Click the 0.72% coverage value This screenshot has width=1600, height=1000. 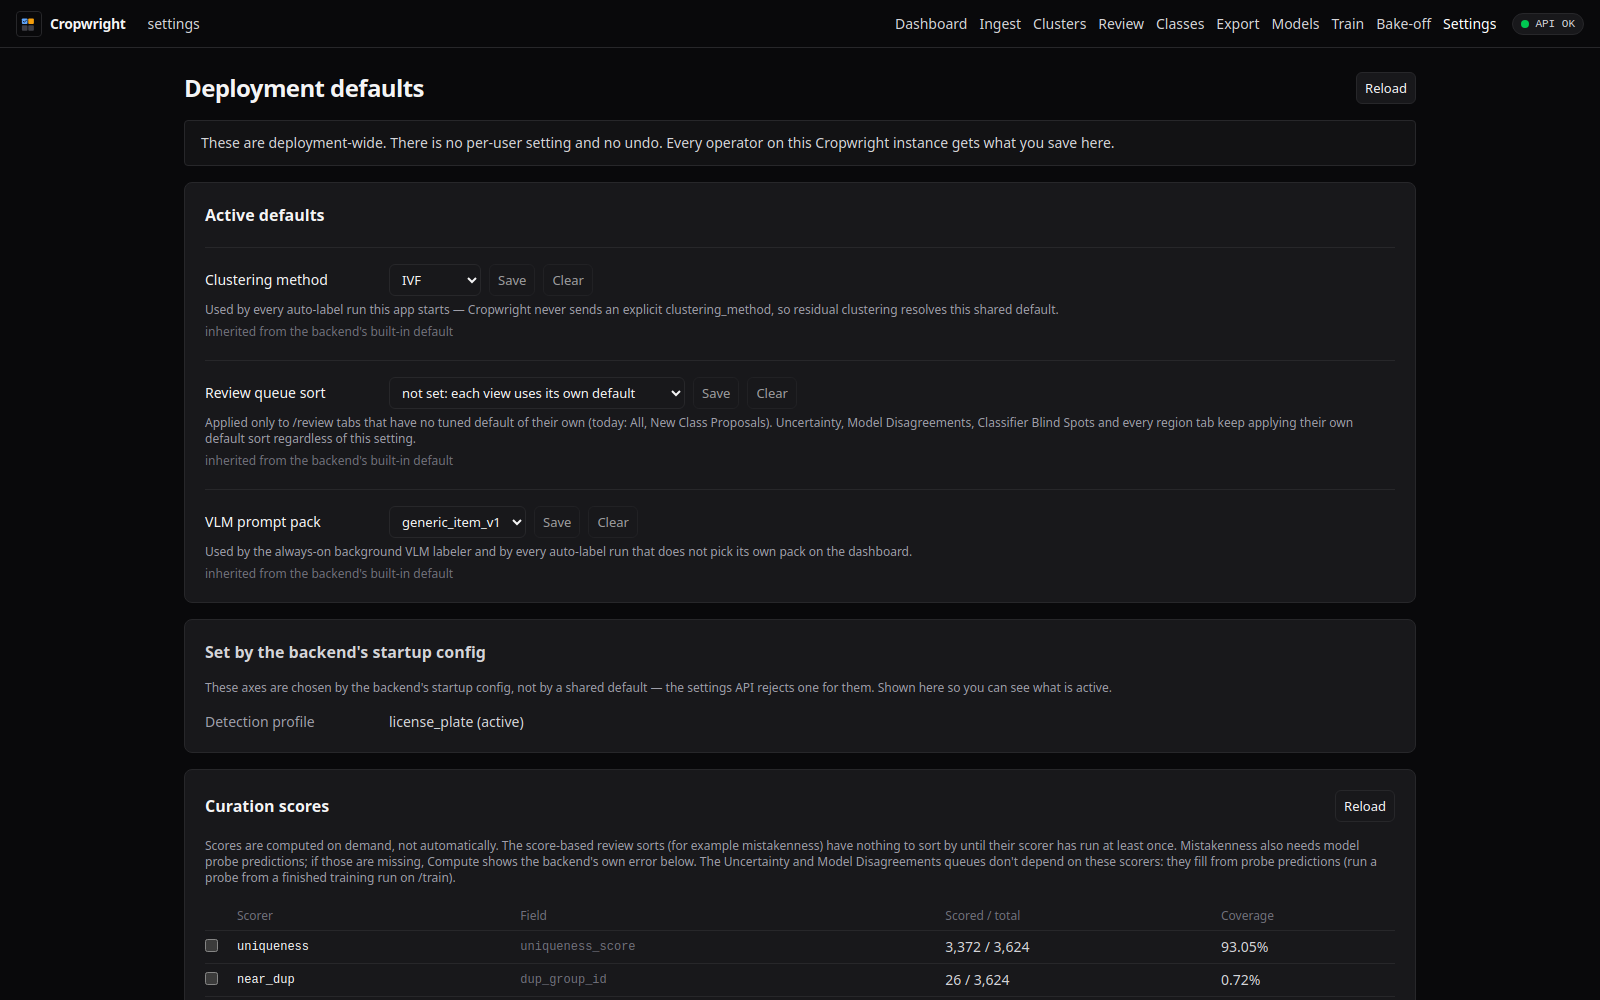[x=1240, y=980]
